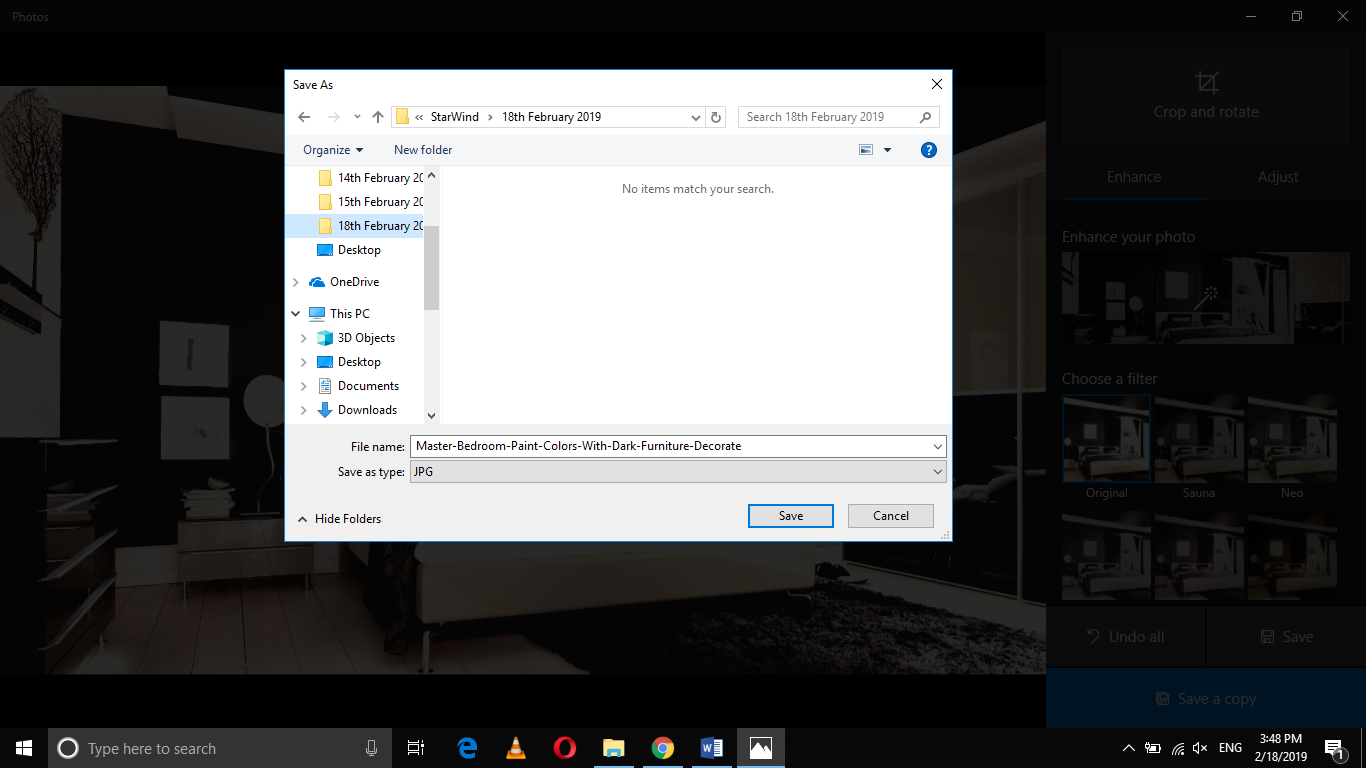Open the Crop and rotate tool

(x=1206, y=95)
